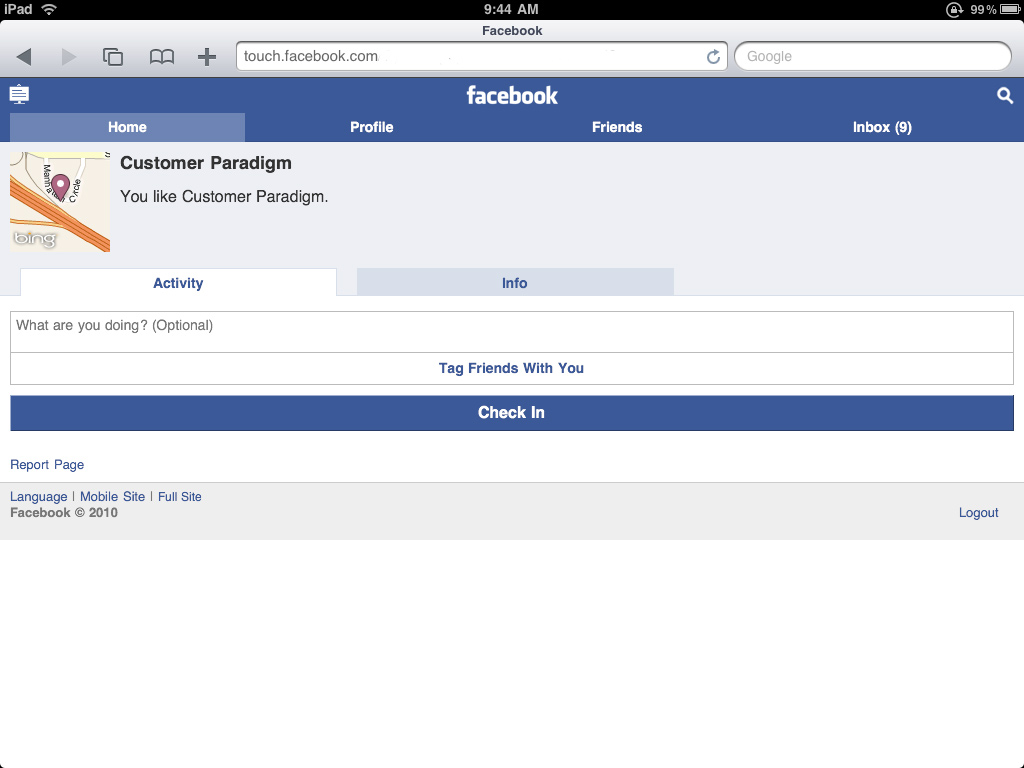
Task: Tap the rotation lock status icon
Action: pyautogui.click(x=954, y=9)
